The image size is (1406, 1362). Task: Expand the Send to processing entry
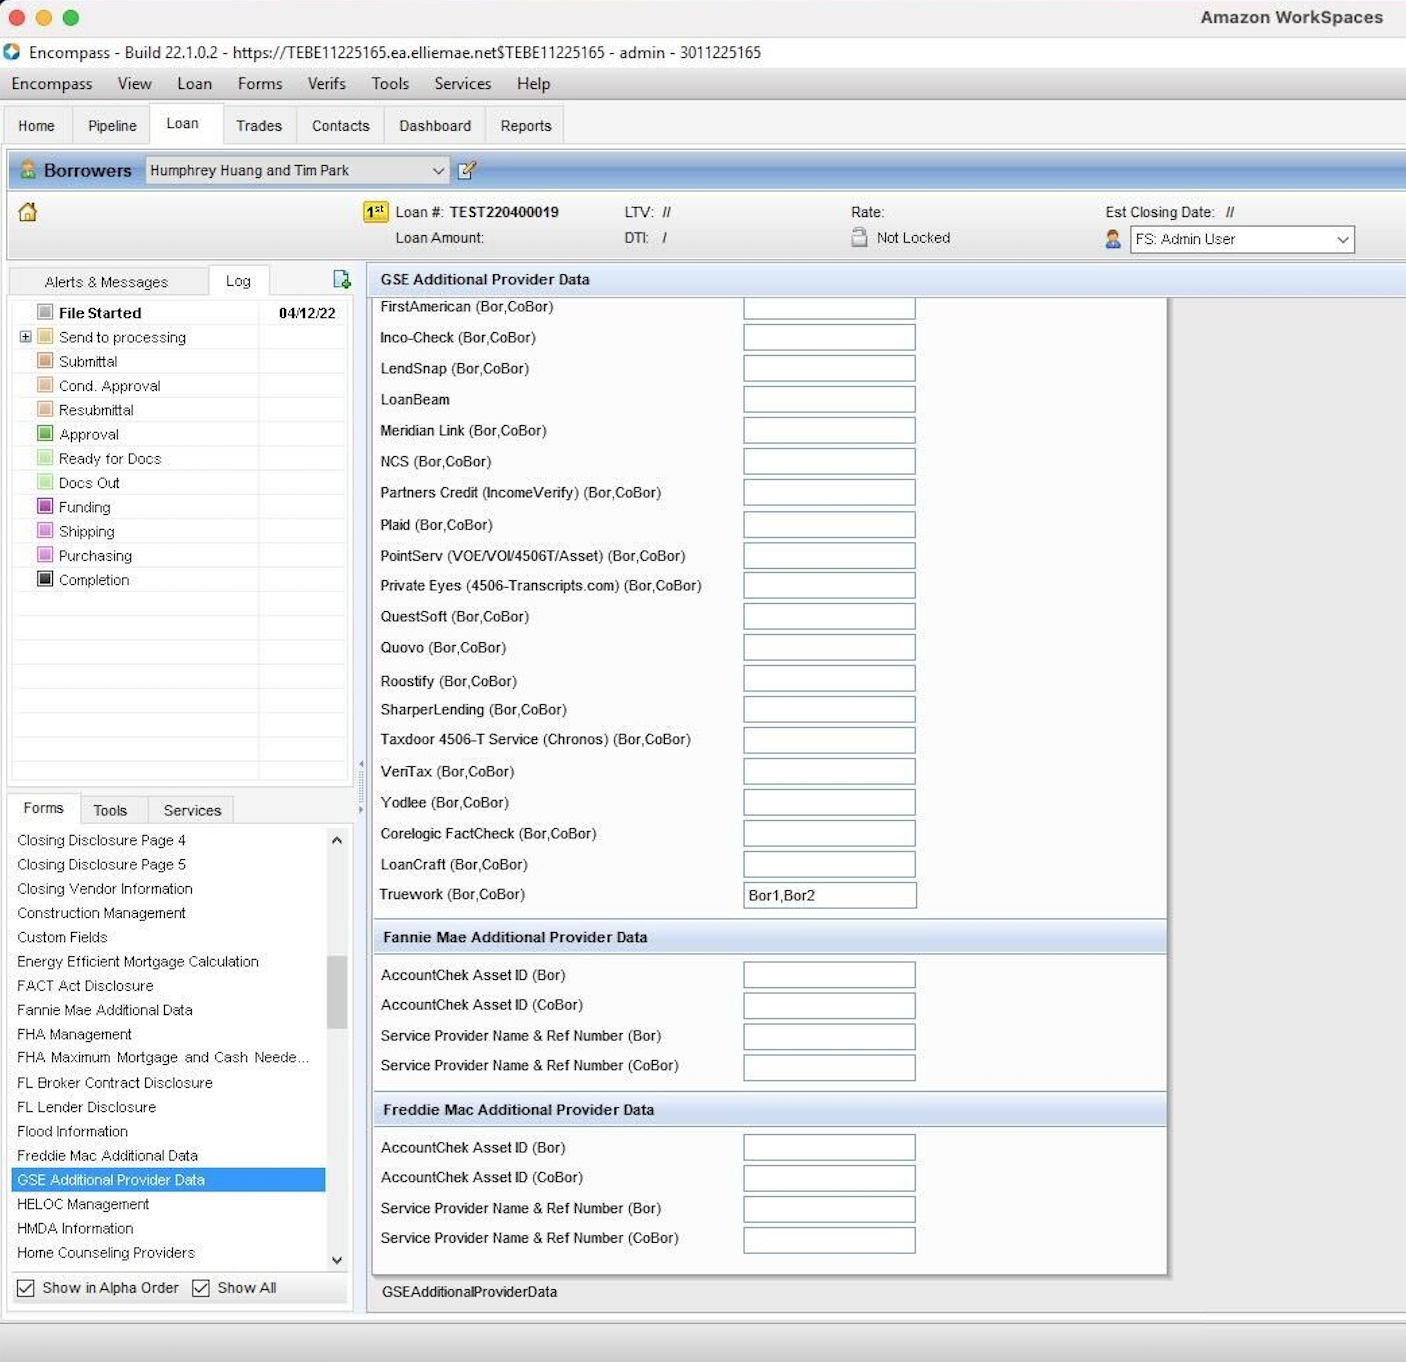[25, 337]
